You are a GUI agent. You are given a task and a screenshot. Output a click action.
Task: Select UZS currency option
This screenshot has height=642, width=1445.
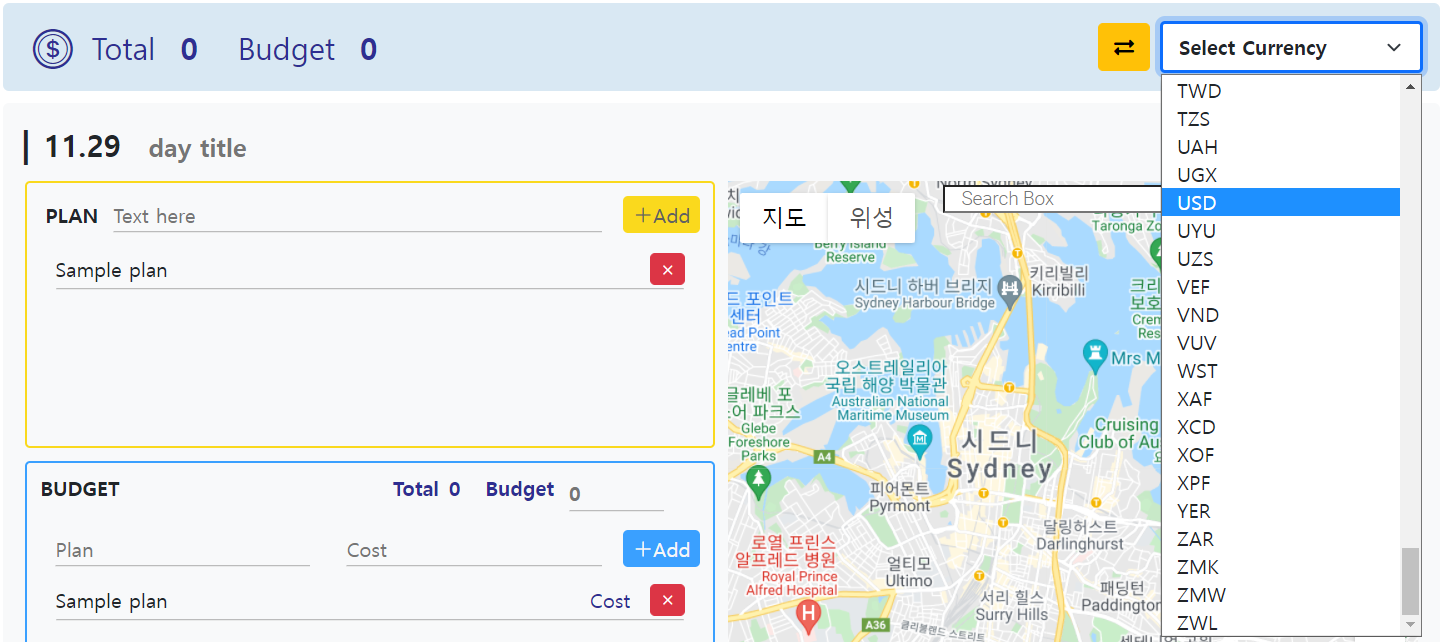coord(1281,258)
